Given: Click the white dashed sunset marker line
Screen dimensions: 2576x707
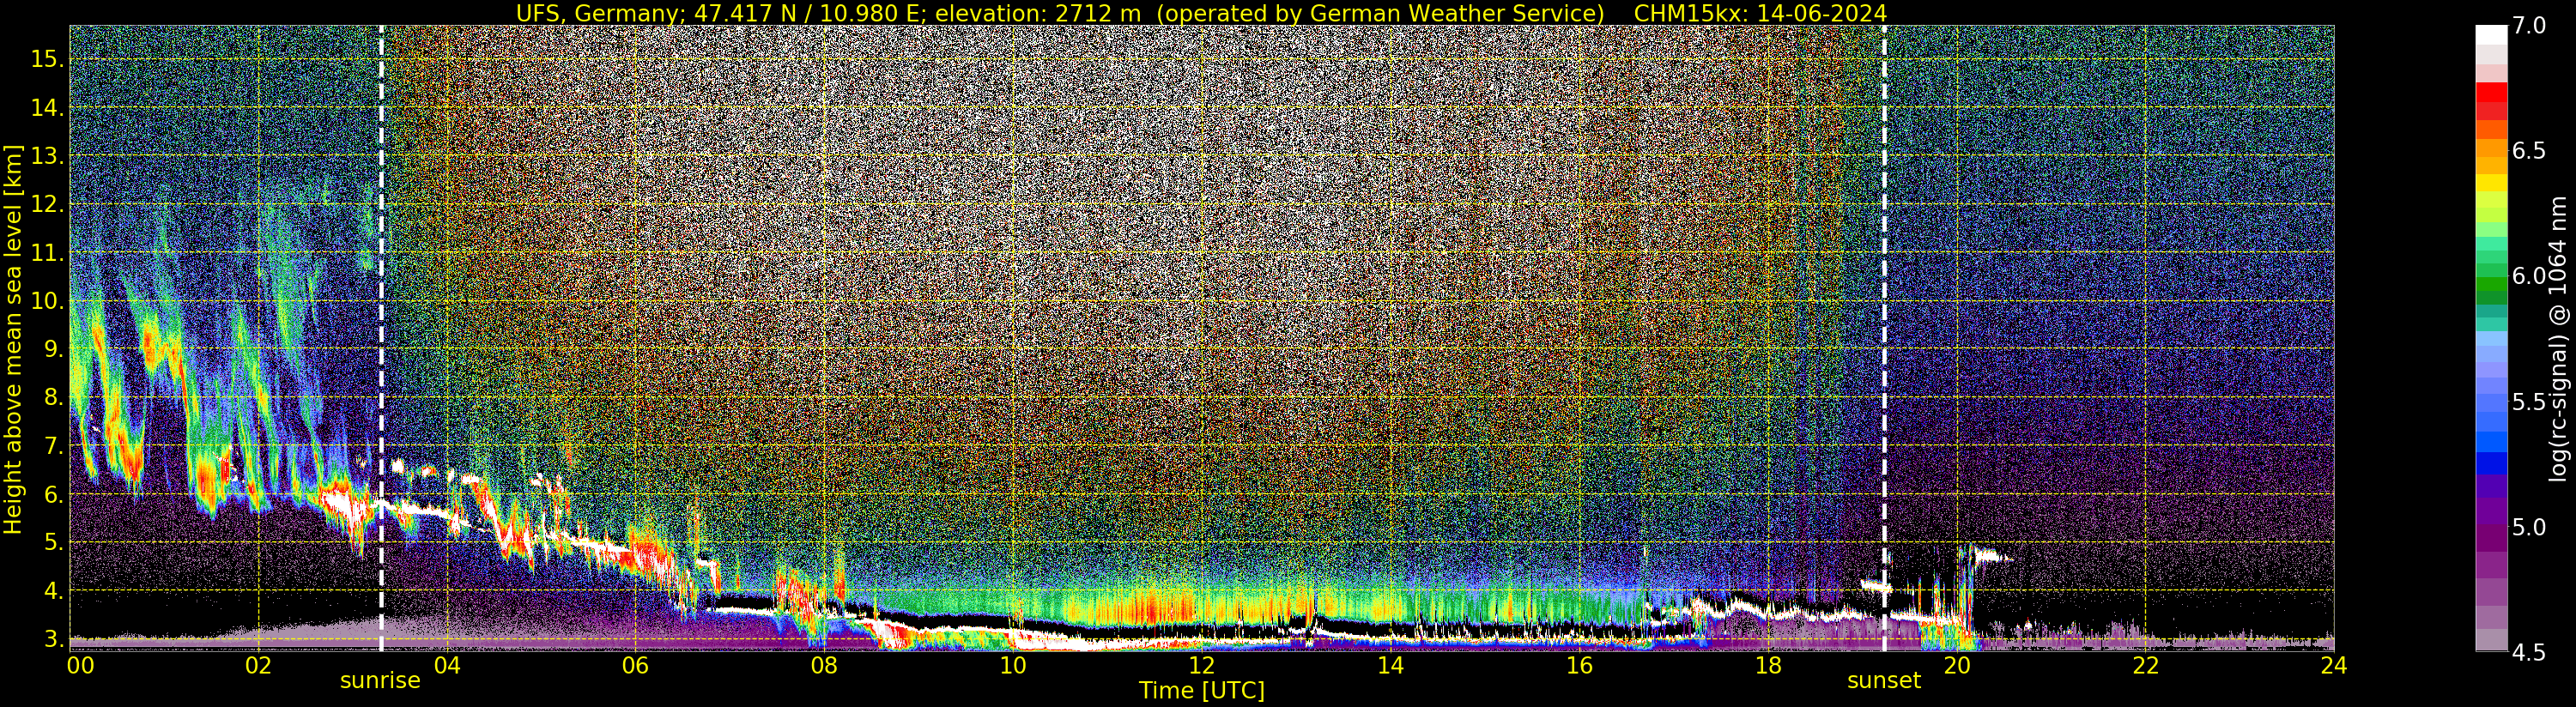Looking at the screenshot, I should click(x=1884, y=338).
